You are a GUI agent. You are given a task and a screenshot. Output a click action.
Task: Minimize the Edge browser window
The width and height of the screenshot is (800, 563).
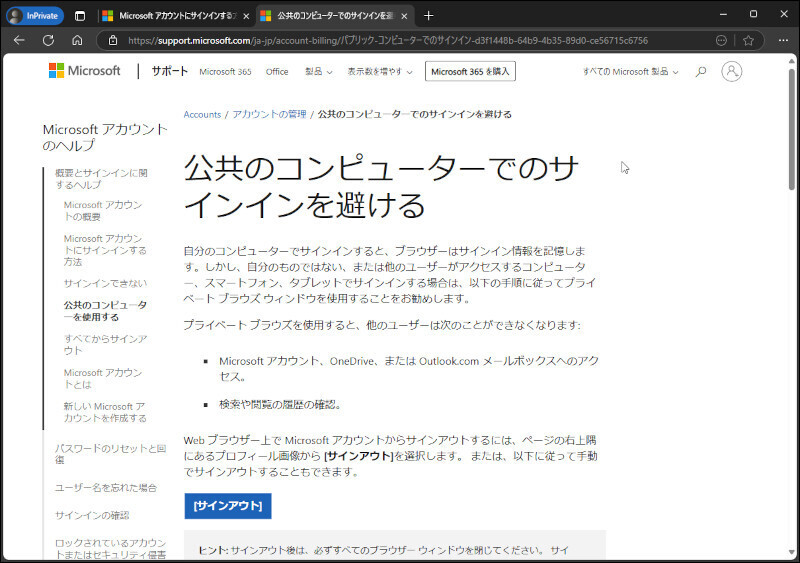pyautogui.click(x=723, y=15)
